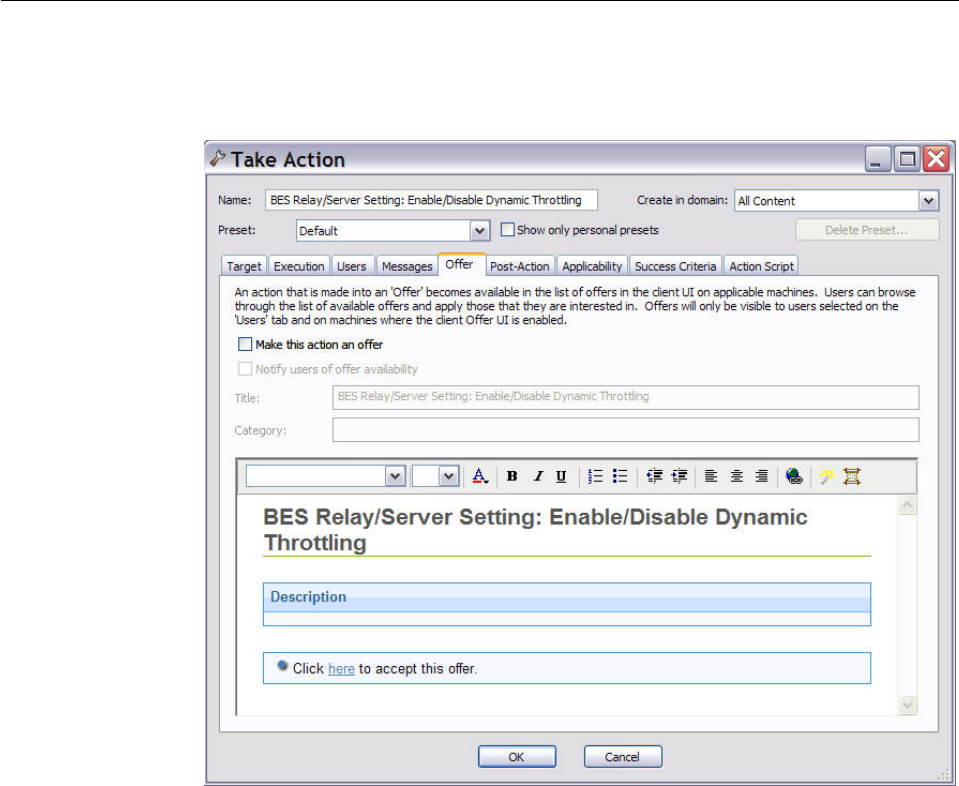Viewport: 959px width, 786px height.
Task: Click the editor scrollbar down arrow
Action: 907,705
